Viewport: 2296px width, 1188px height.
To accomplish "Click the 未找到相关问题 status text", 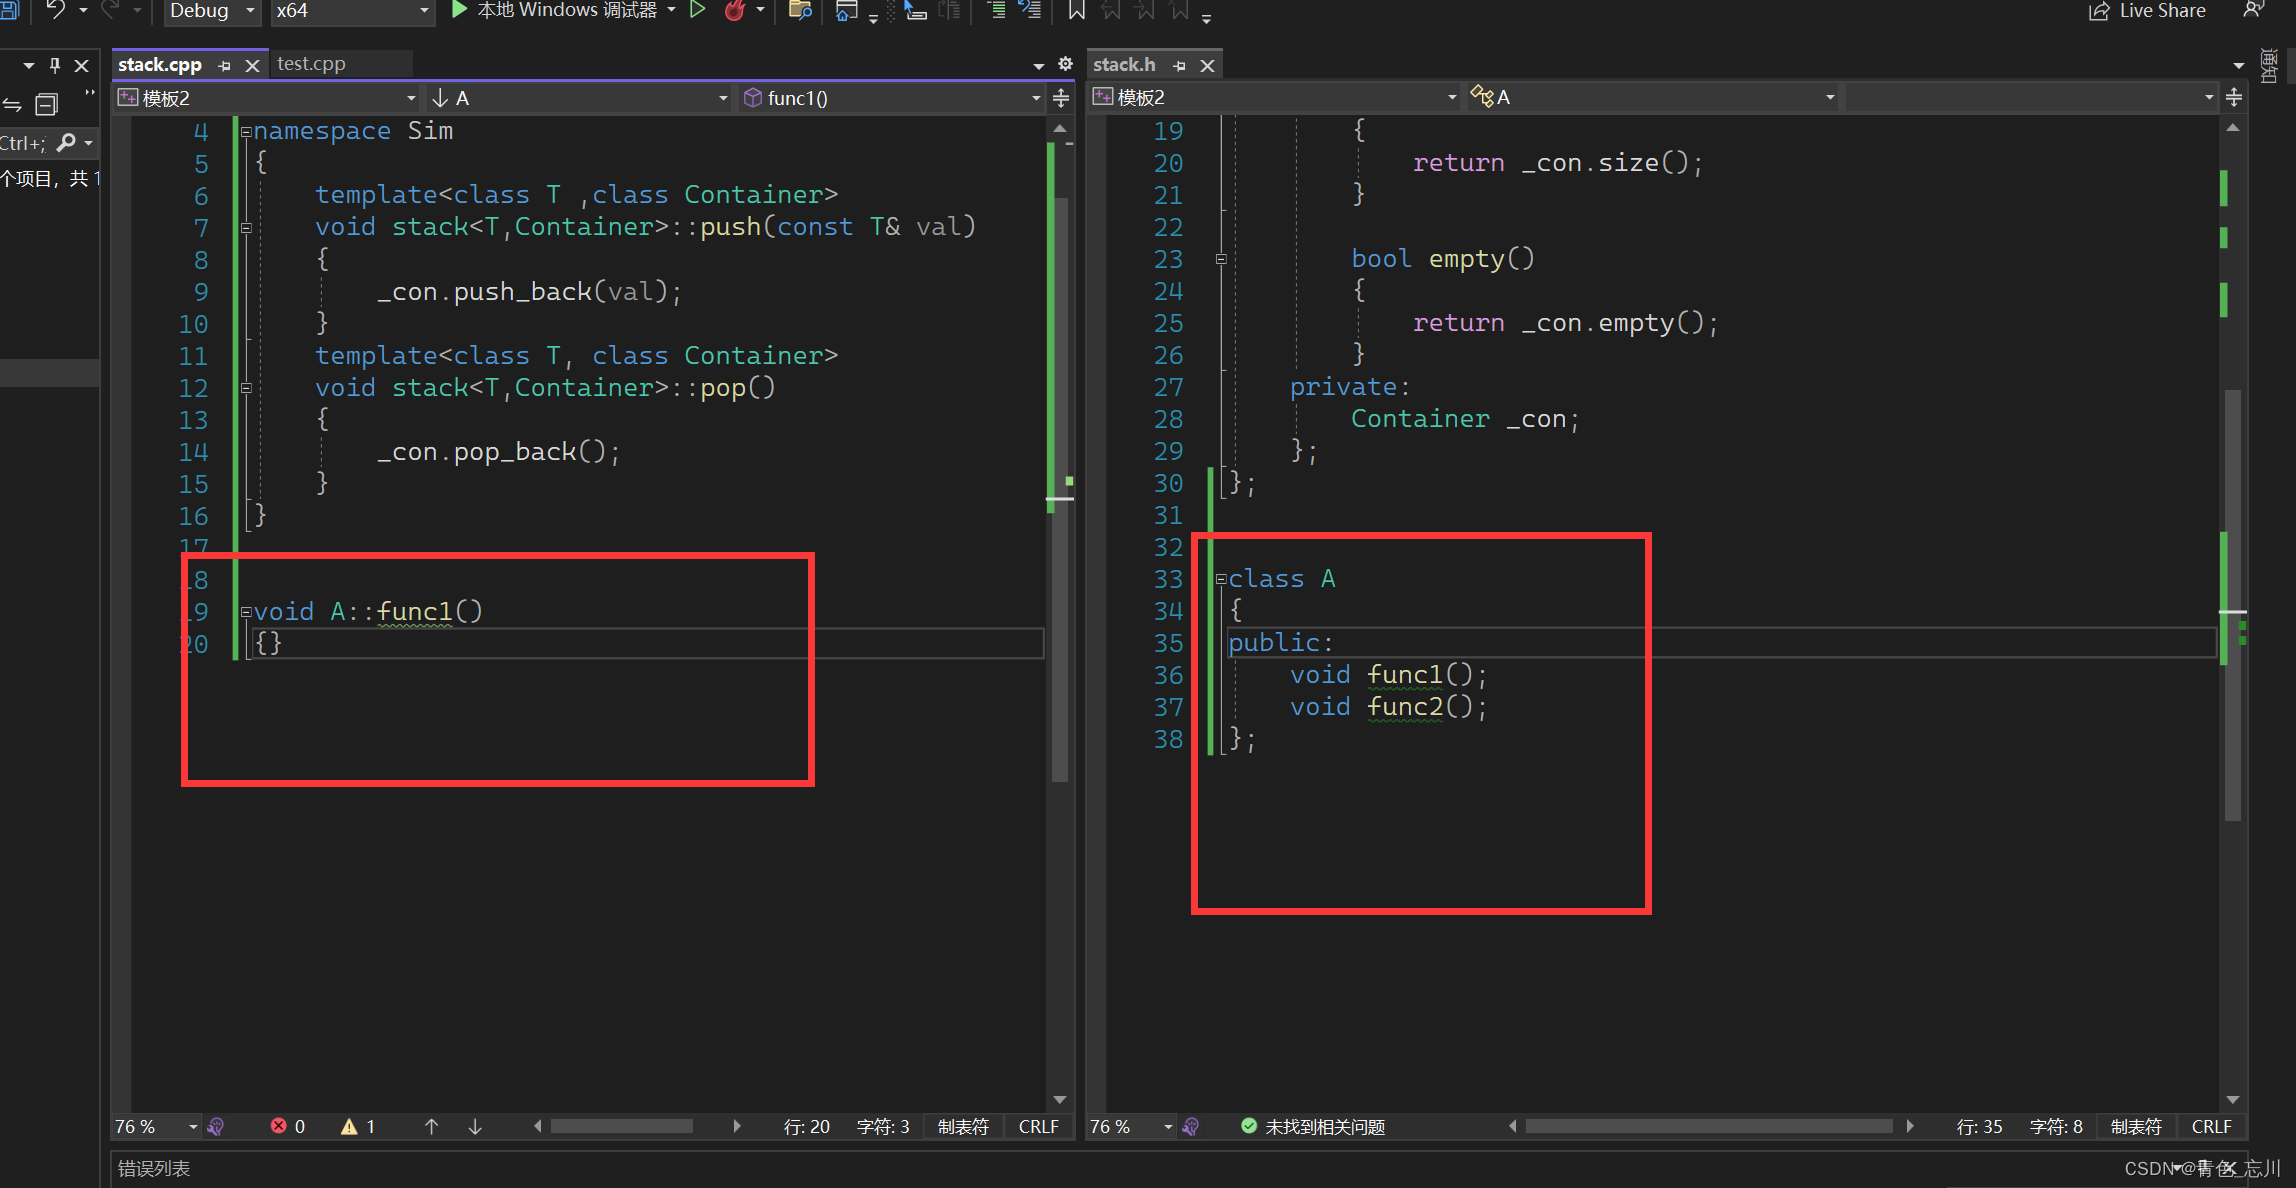I will [x=1325, y=1127].
